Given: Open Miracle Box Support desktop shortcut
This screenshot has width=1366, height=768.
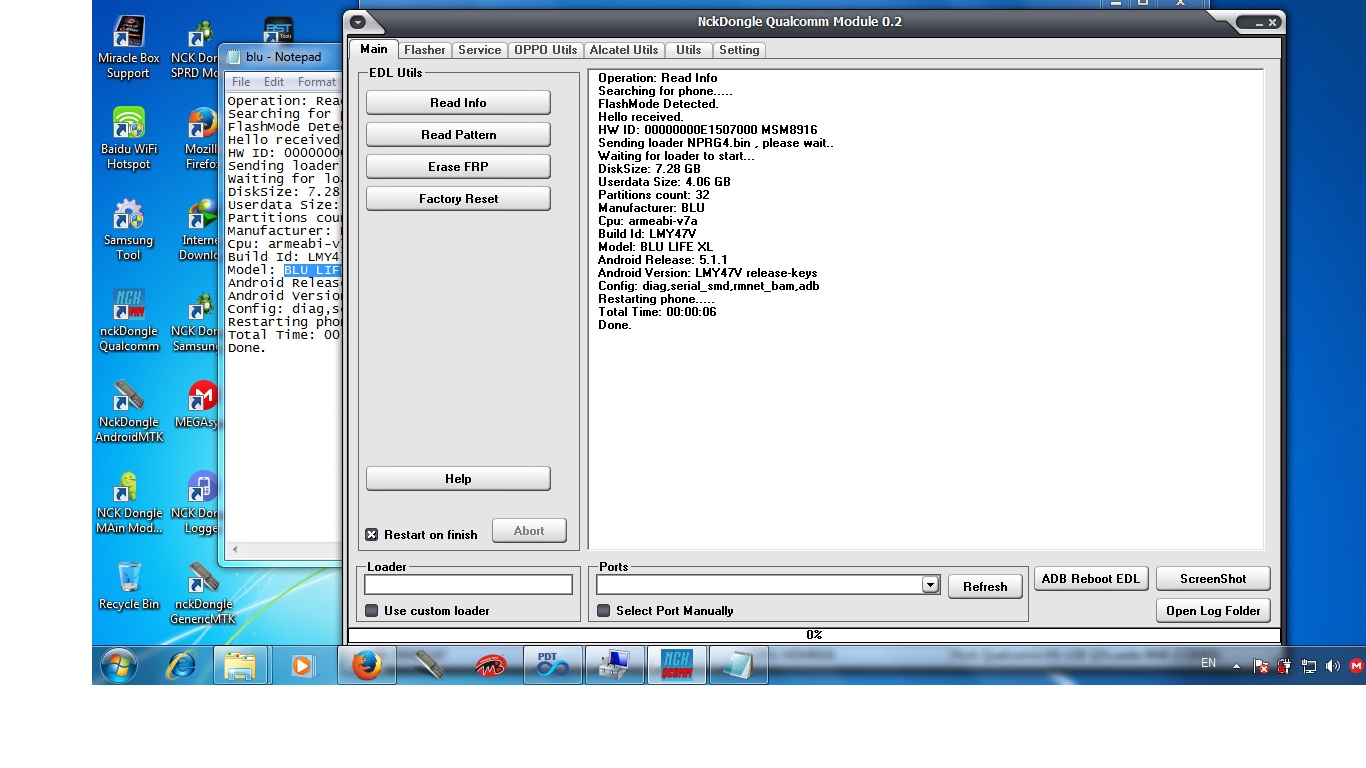Looking at the screenshot, I should click(x=128, y=48).
